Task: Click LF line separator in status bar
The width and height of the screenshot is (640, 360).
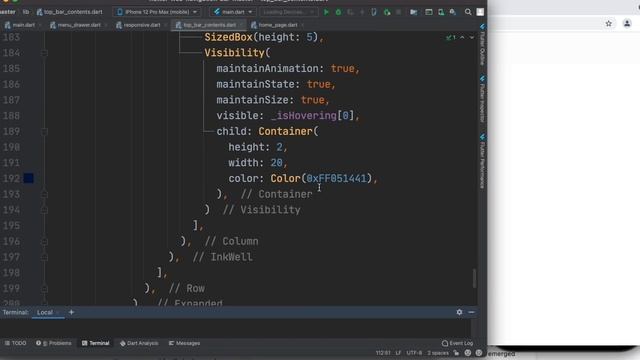Action: click(x=398, y=353)
